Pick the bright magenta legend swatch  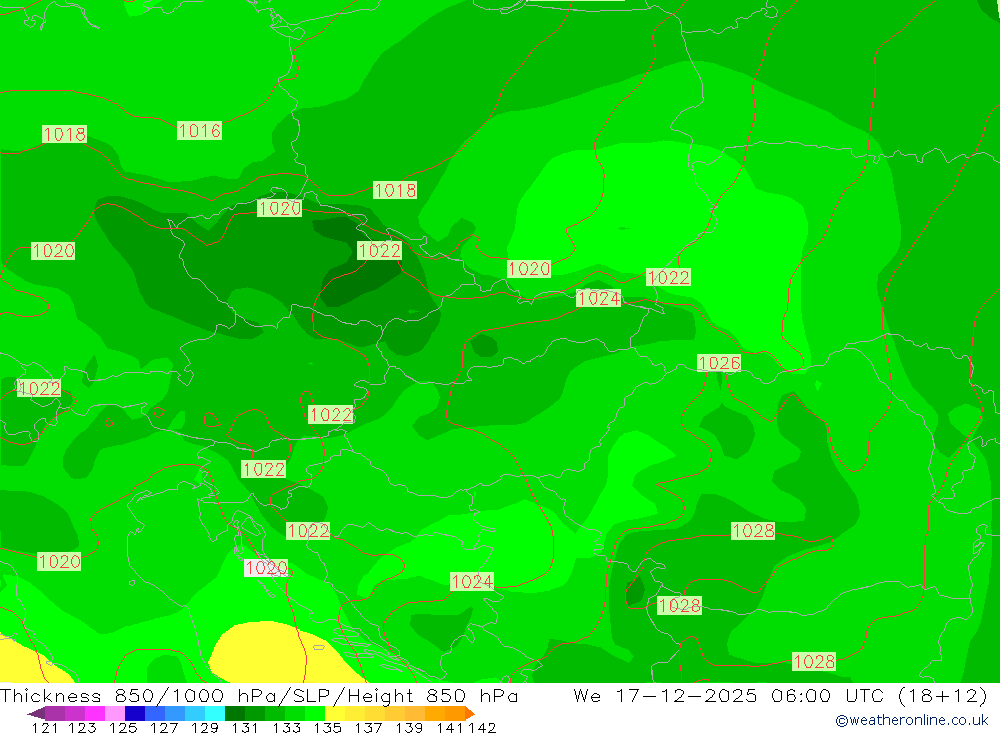pos(95,713)
